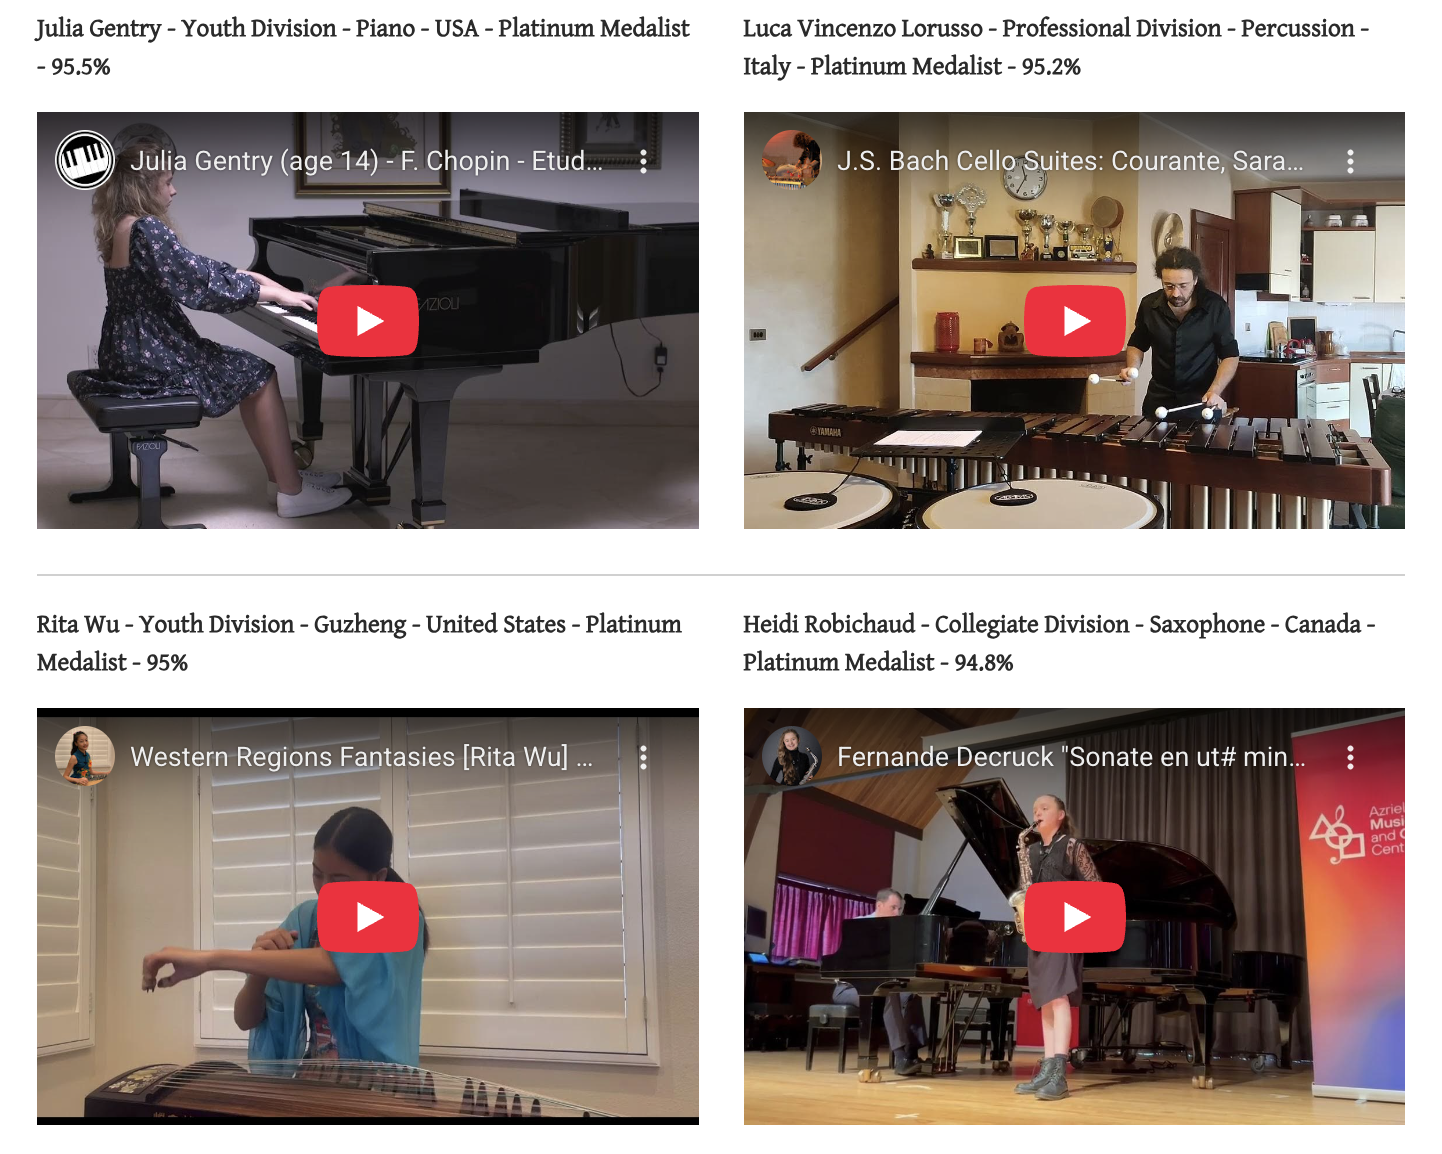
Task: Open more options on Julia Gentry video
Action: pos(643,161)
